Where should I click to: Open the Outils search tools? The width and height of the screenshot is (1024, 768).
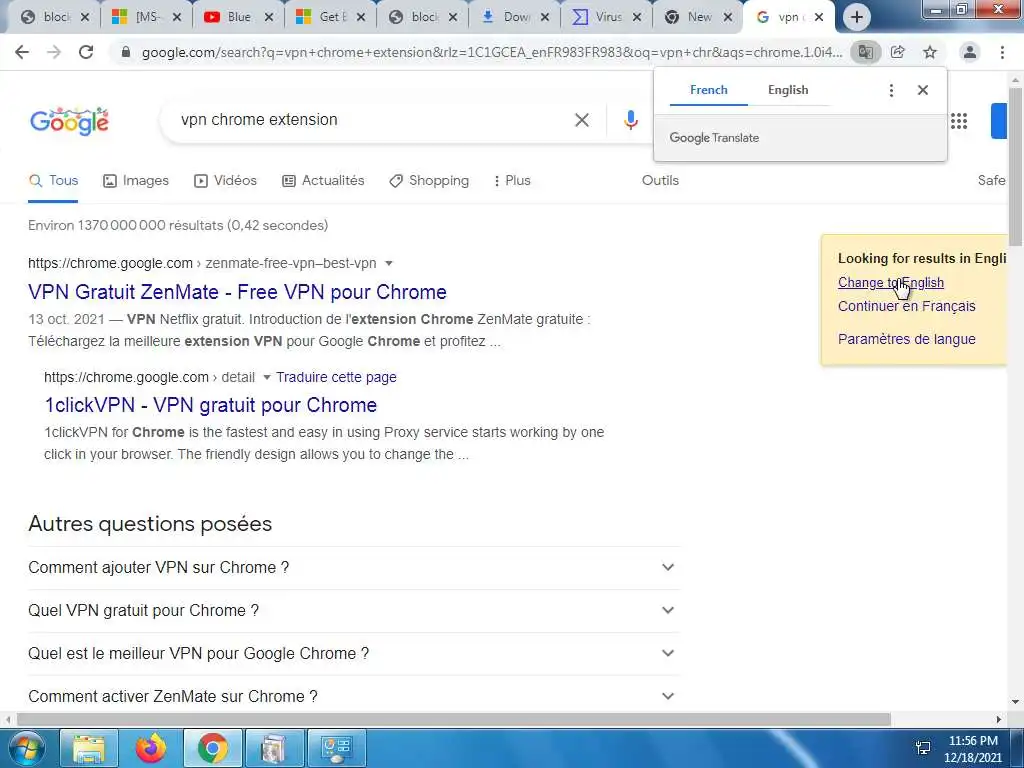[660, 181]
